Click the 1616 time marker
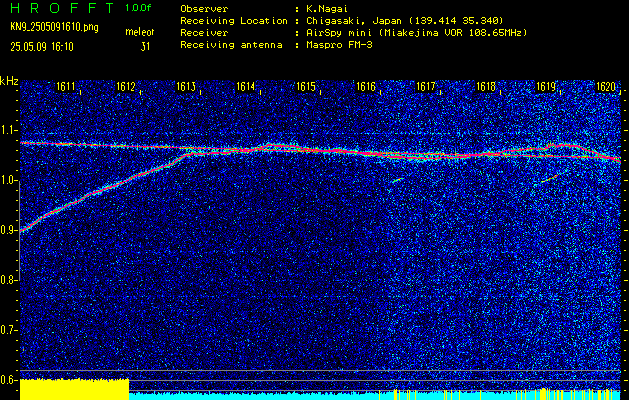 point(366,86)
